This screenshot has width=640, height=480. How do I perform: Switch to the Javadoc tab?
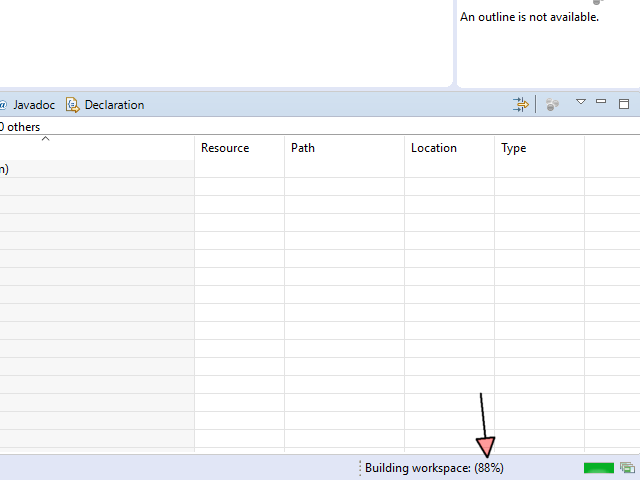[x=34, y=105]
